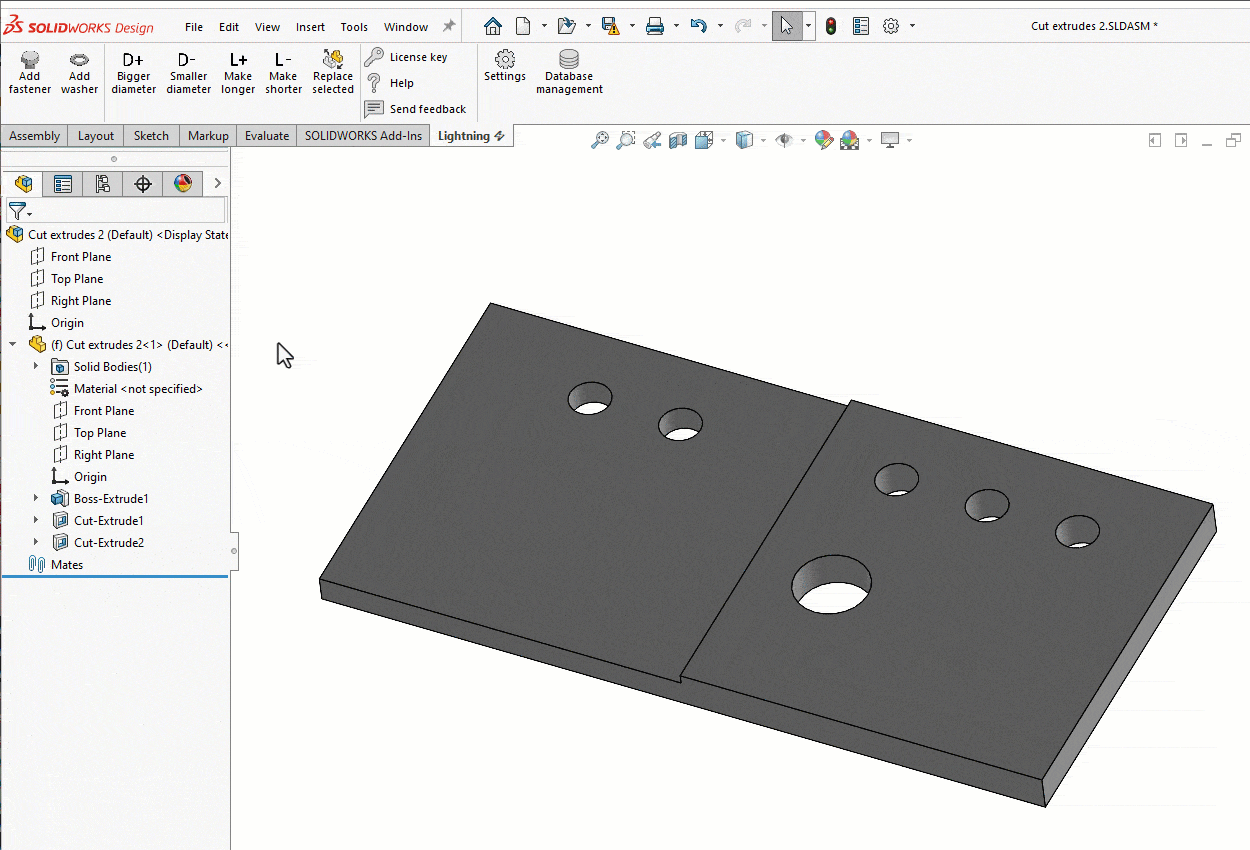Select the top-level Right Plane item

point(71,300)
